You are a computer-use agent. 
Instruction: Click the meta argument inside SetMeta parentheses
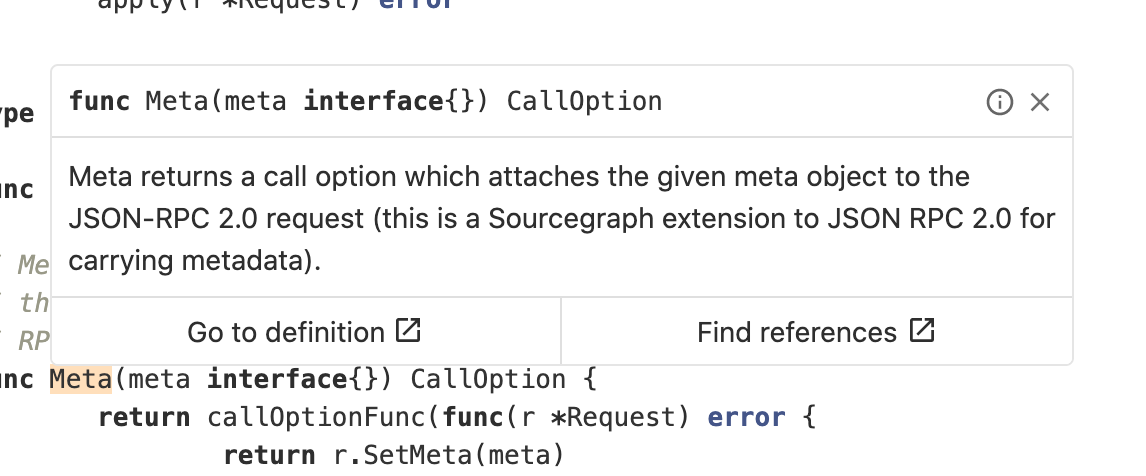click(x=519, y=456)
